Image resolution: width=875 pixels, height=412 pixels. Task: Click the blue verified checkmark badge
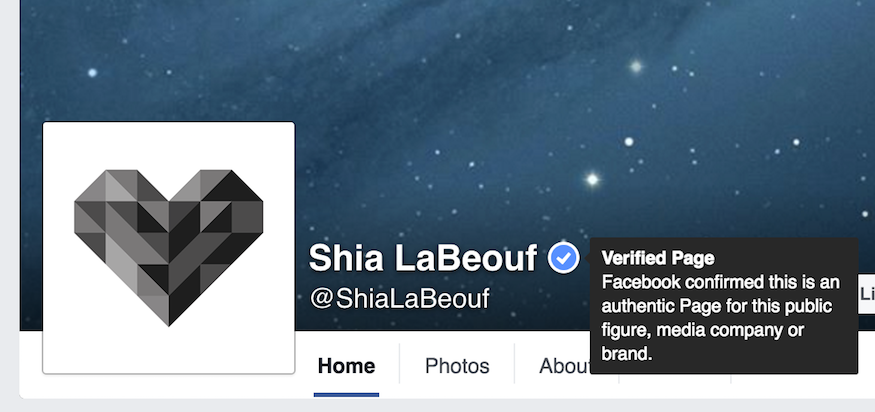pos(564,258)
